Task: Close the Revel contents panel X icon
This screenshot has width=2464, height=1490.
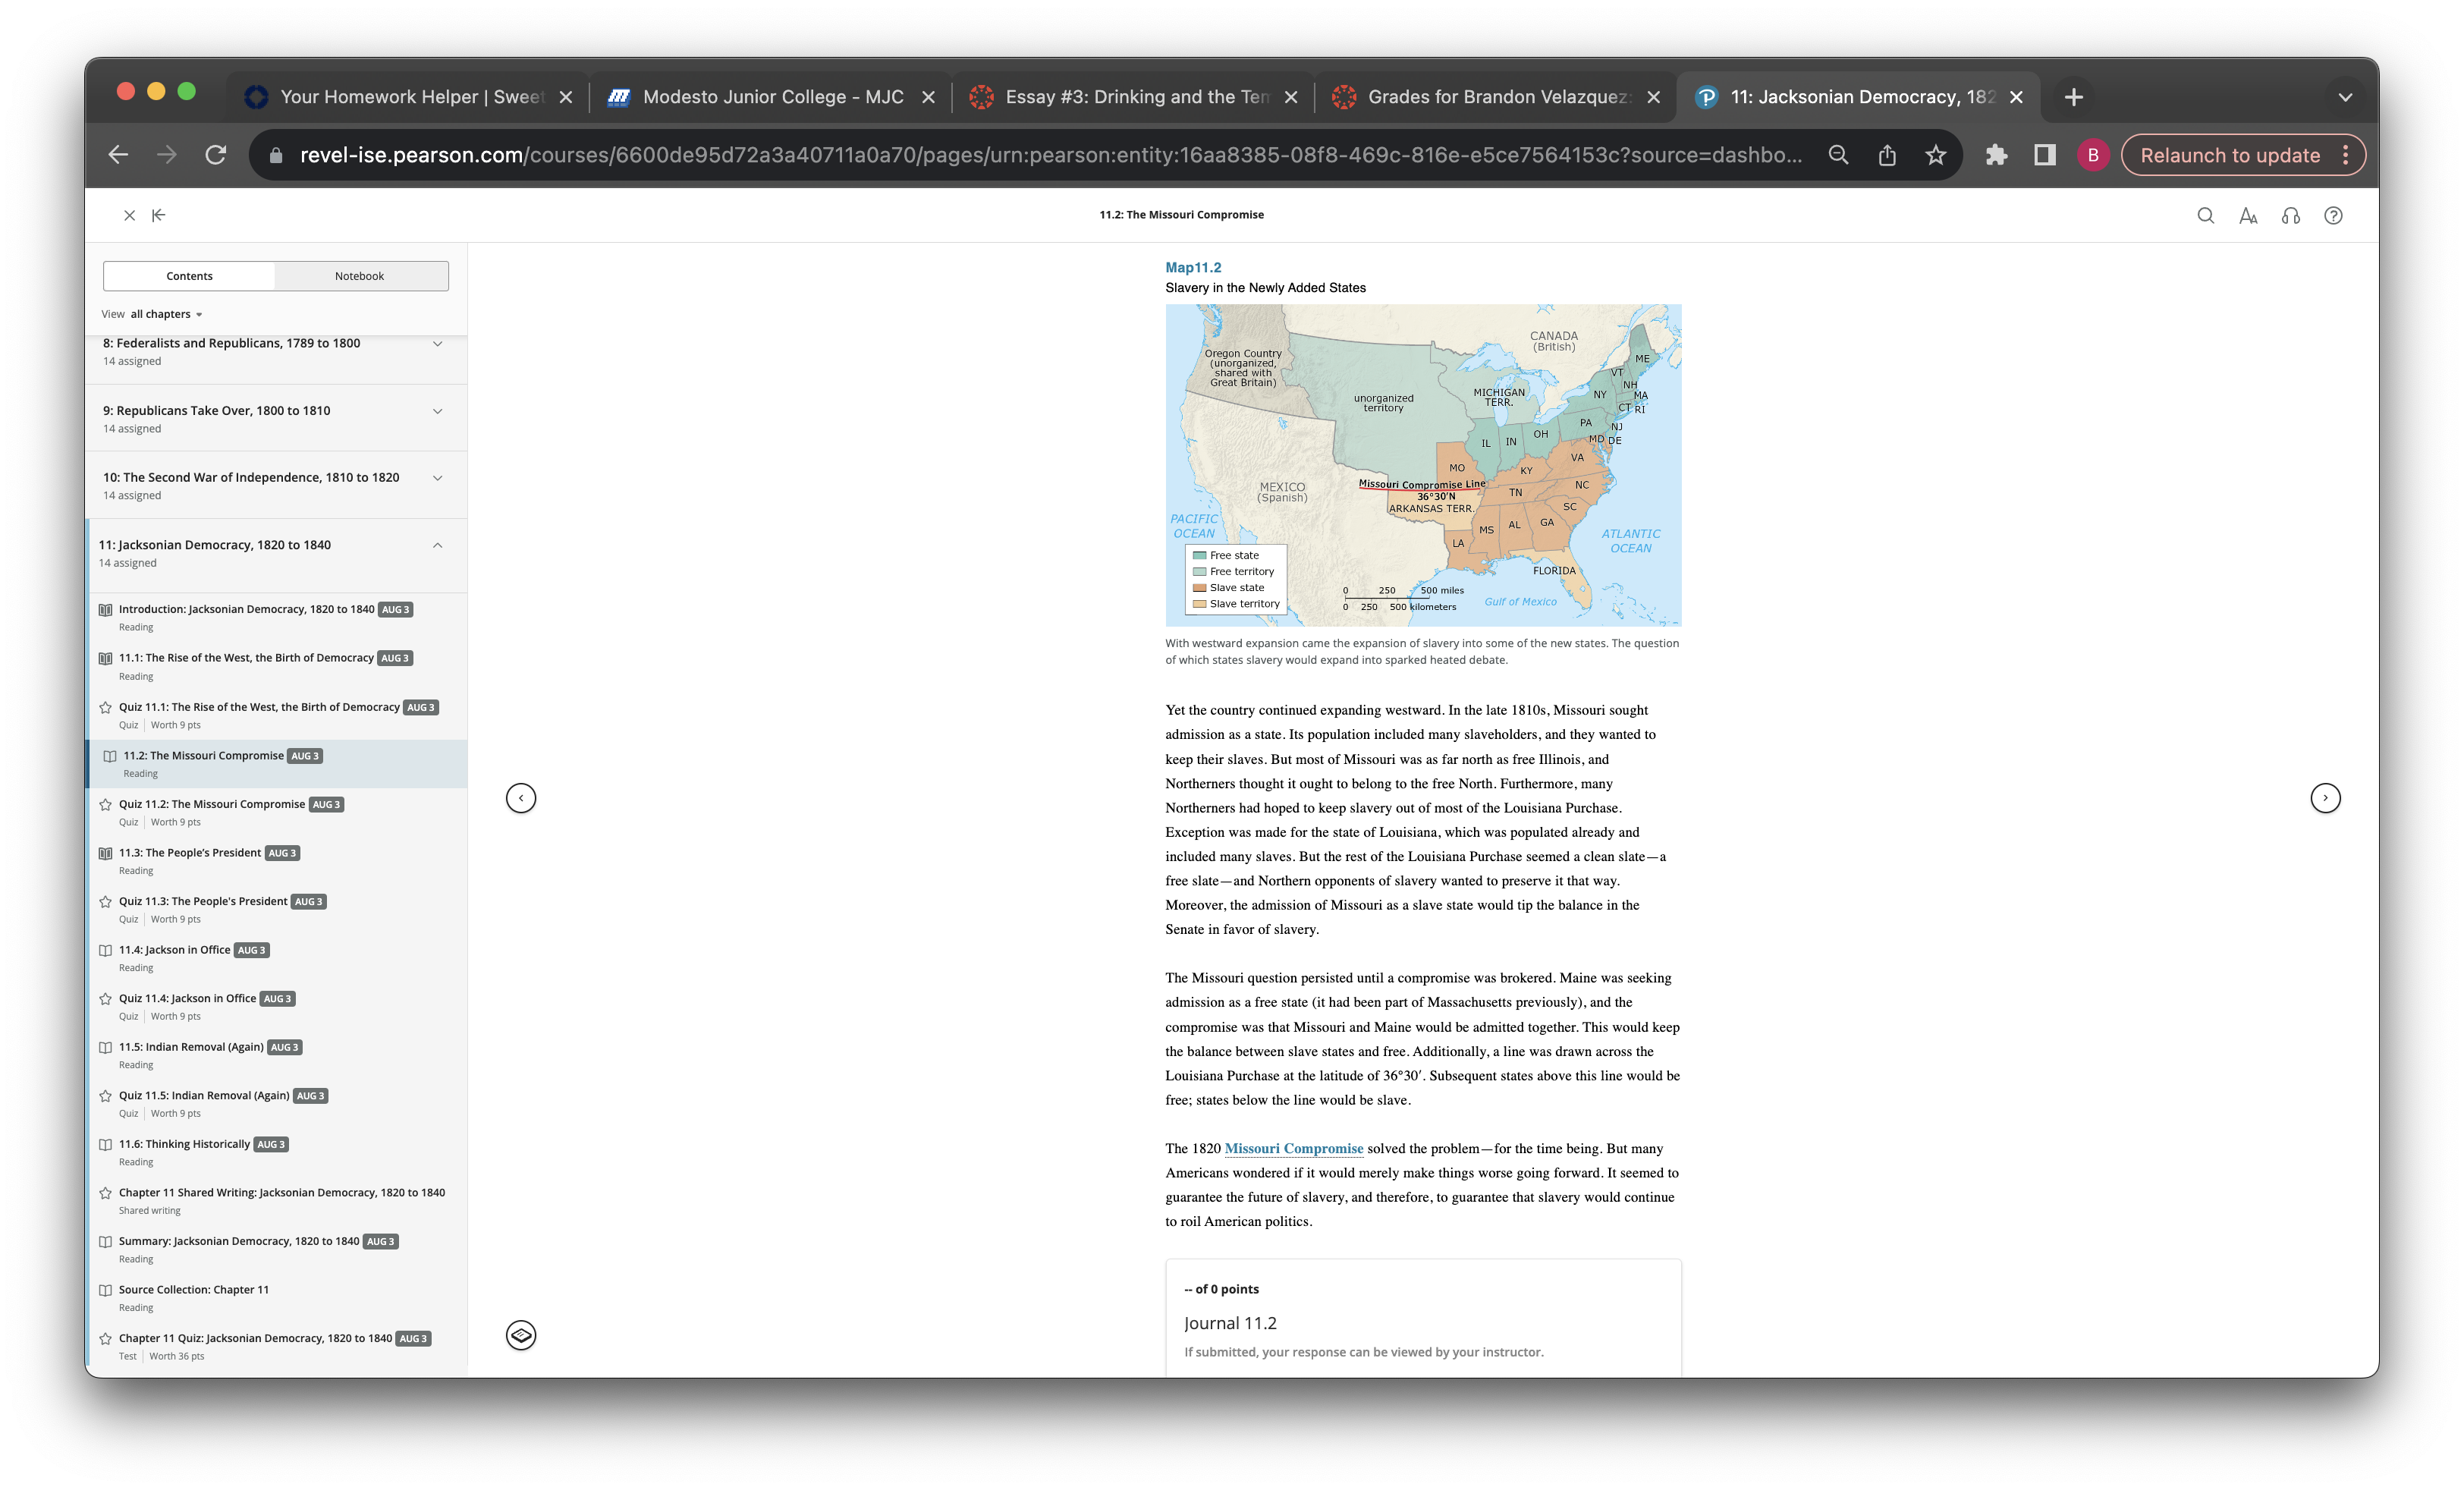Action: (129, 215)
